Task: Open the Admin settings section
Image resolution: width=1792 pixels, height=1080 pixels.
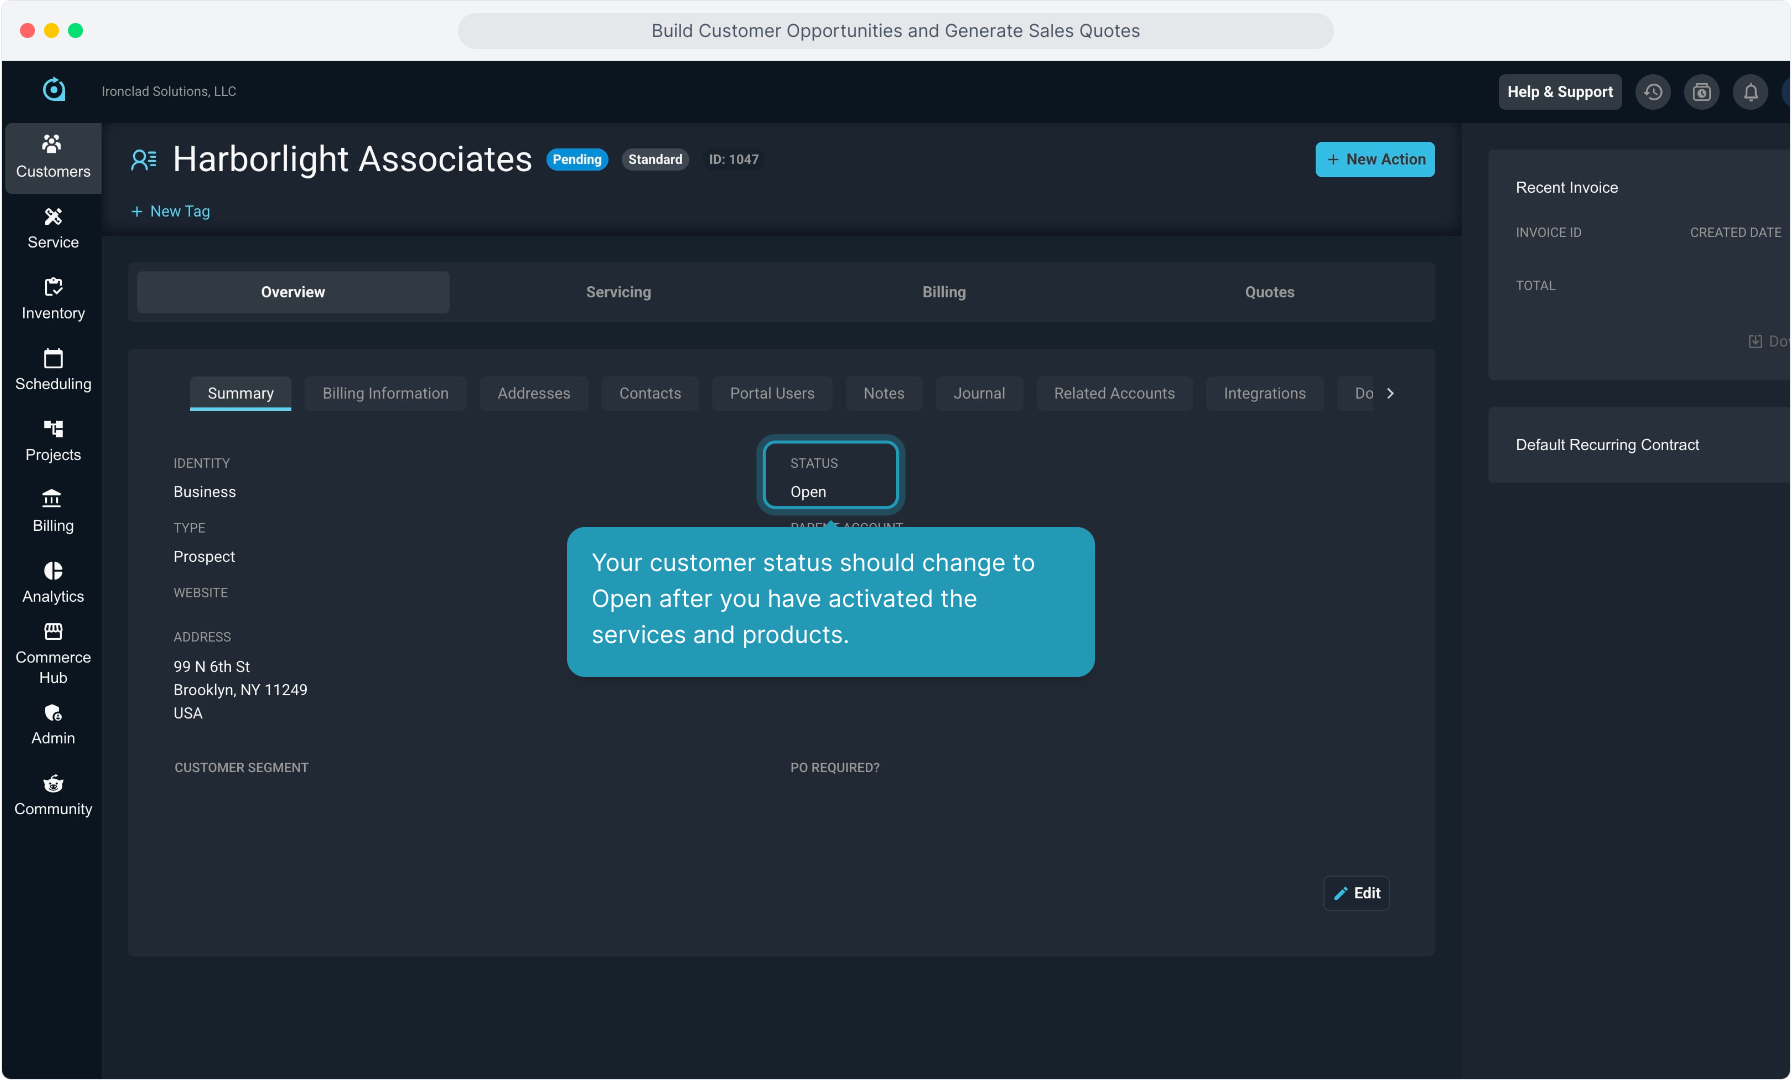Action: pyautogui.click(x=53, y=724)
